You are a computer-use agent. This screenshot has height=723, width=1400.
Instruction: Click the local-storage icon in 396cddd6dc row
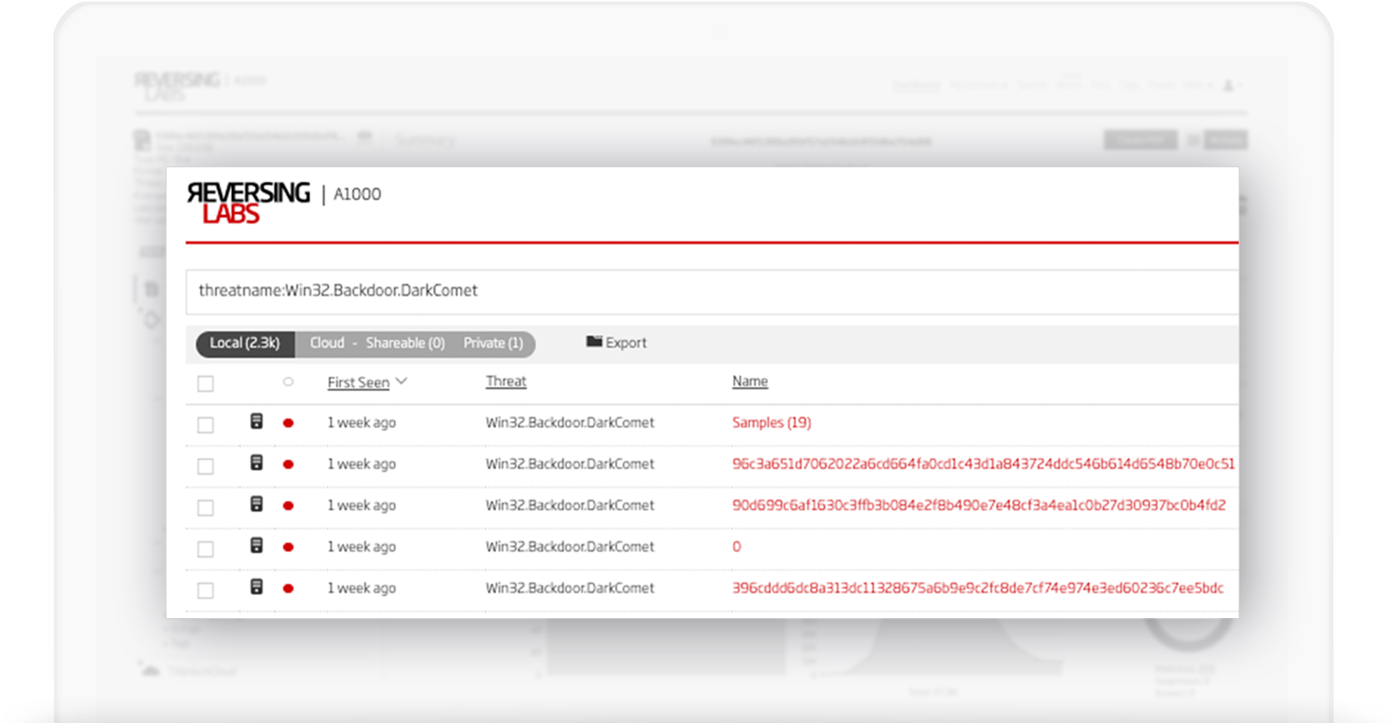point(256,587)
